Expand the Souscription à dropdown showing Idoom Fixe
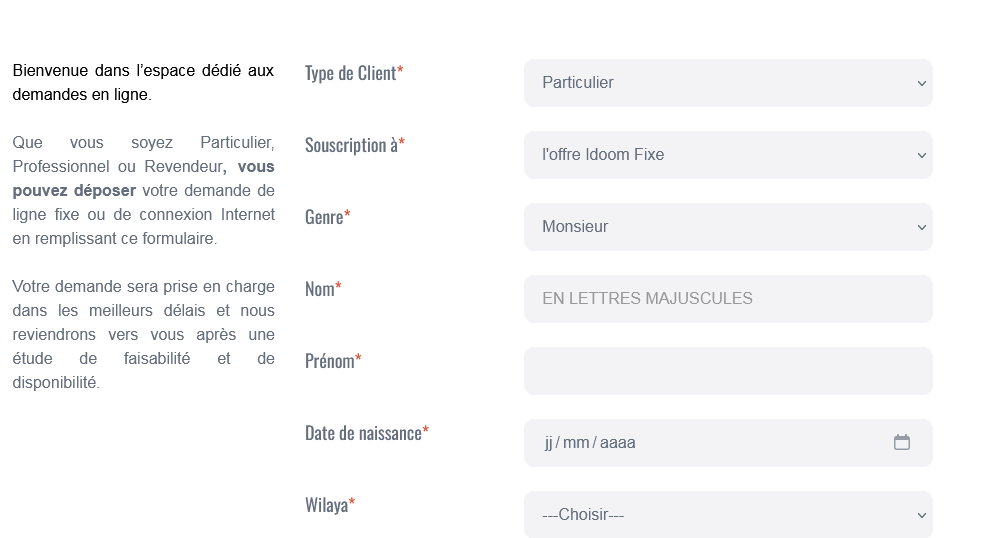 (x=727, y=155)
